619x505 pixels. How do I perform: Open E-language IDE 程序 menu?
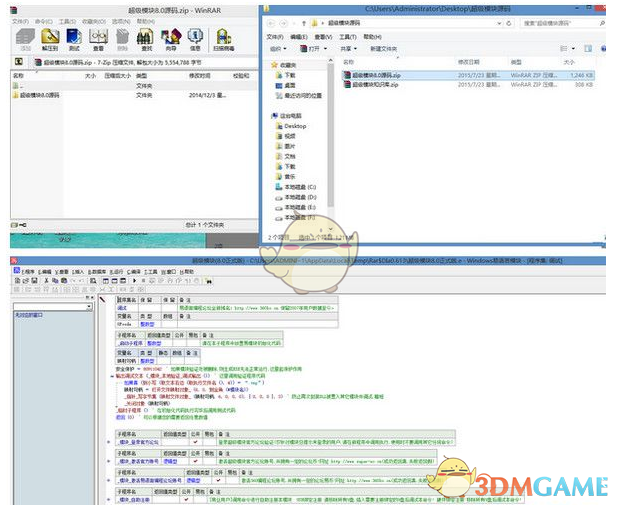coord(28,272)
